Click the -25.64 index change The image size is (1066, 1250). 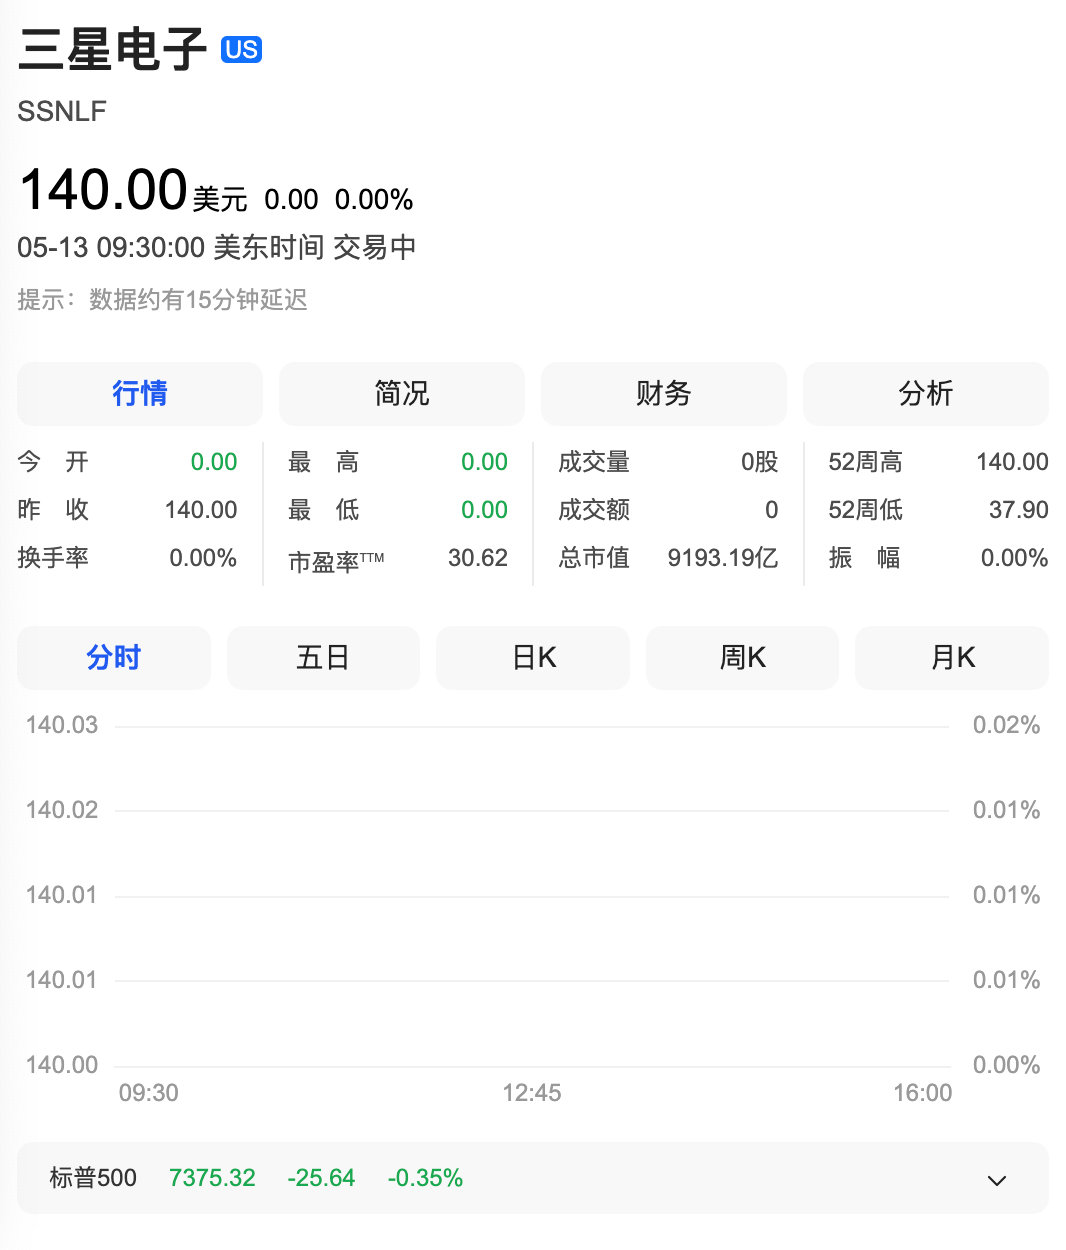point(321,1178)
